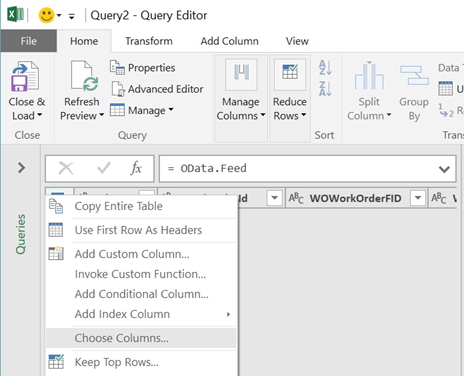Screen dimensions: 464x376
Task: Click the Refresh Preview icon
Action: [85, 76]
